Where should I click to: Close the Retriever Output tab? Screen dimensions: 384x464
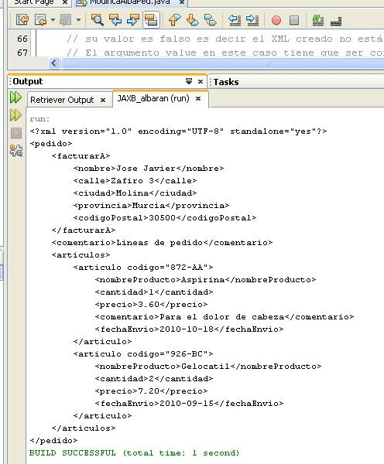point(103,100)
